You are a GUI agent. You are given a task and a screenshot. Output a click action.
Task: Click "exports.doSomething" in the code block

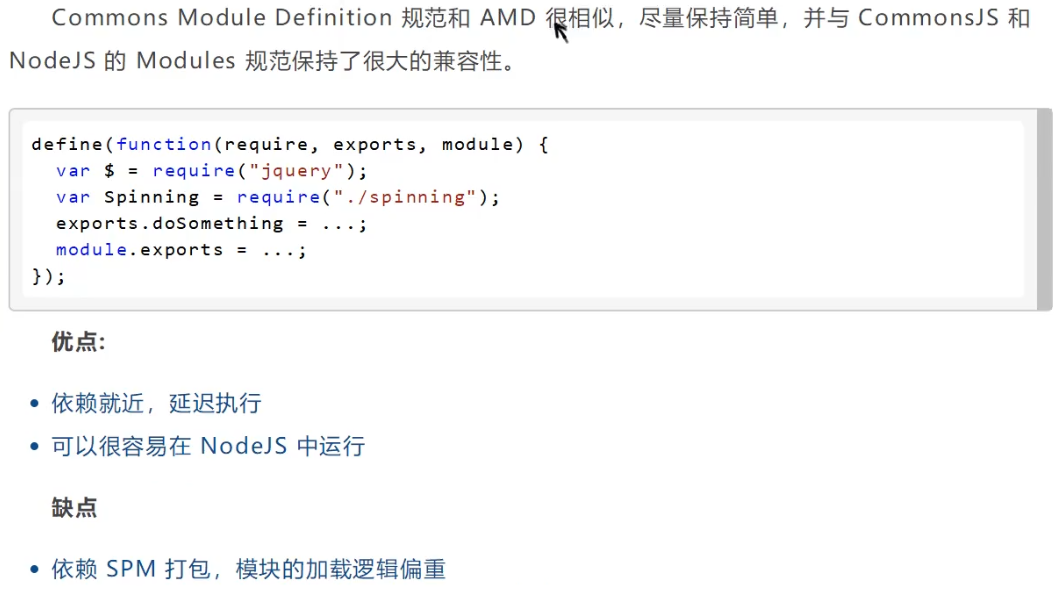170,223
